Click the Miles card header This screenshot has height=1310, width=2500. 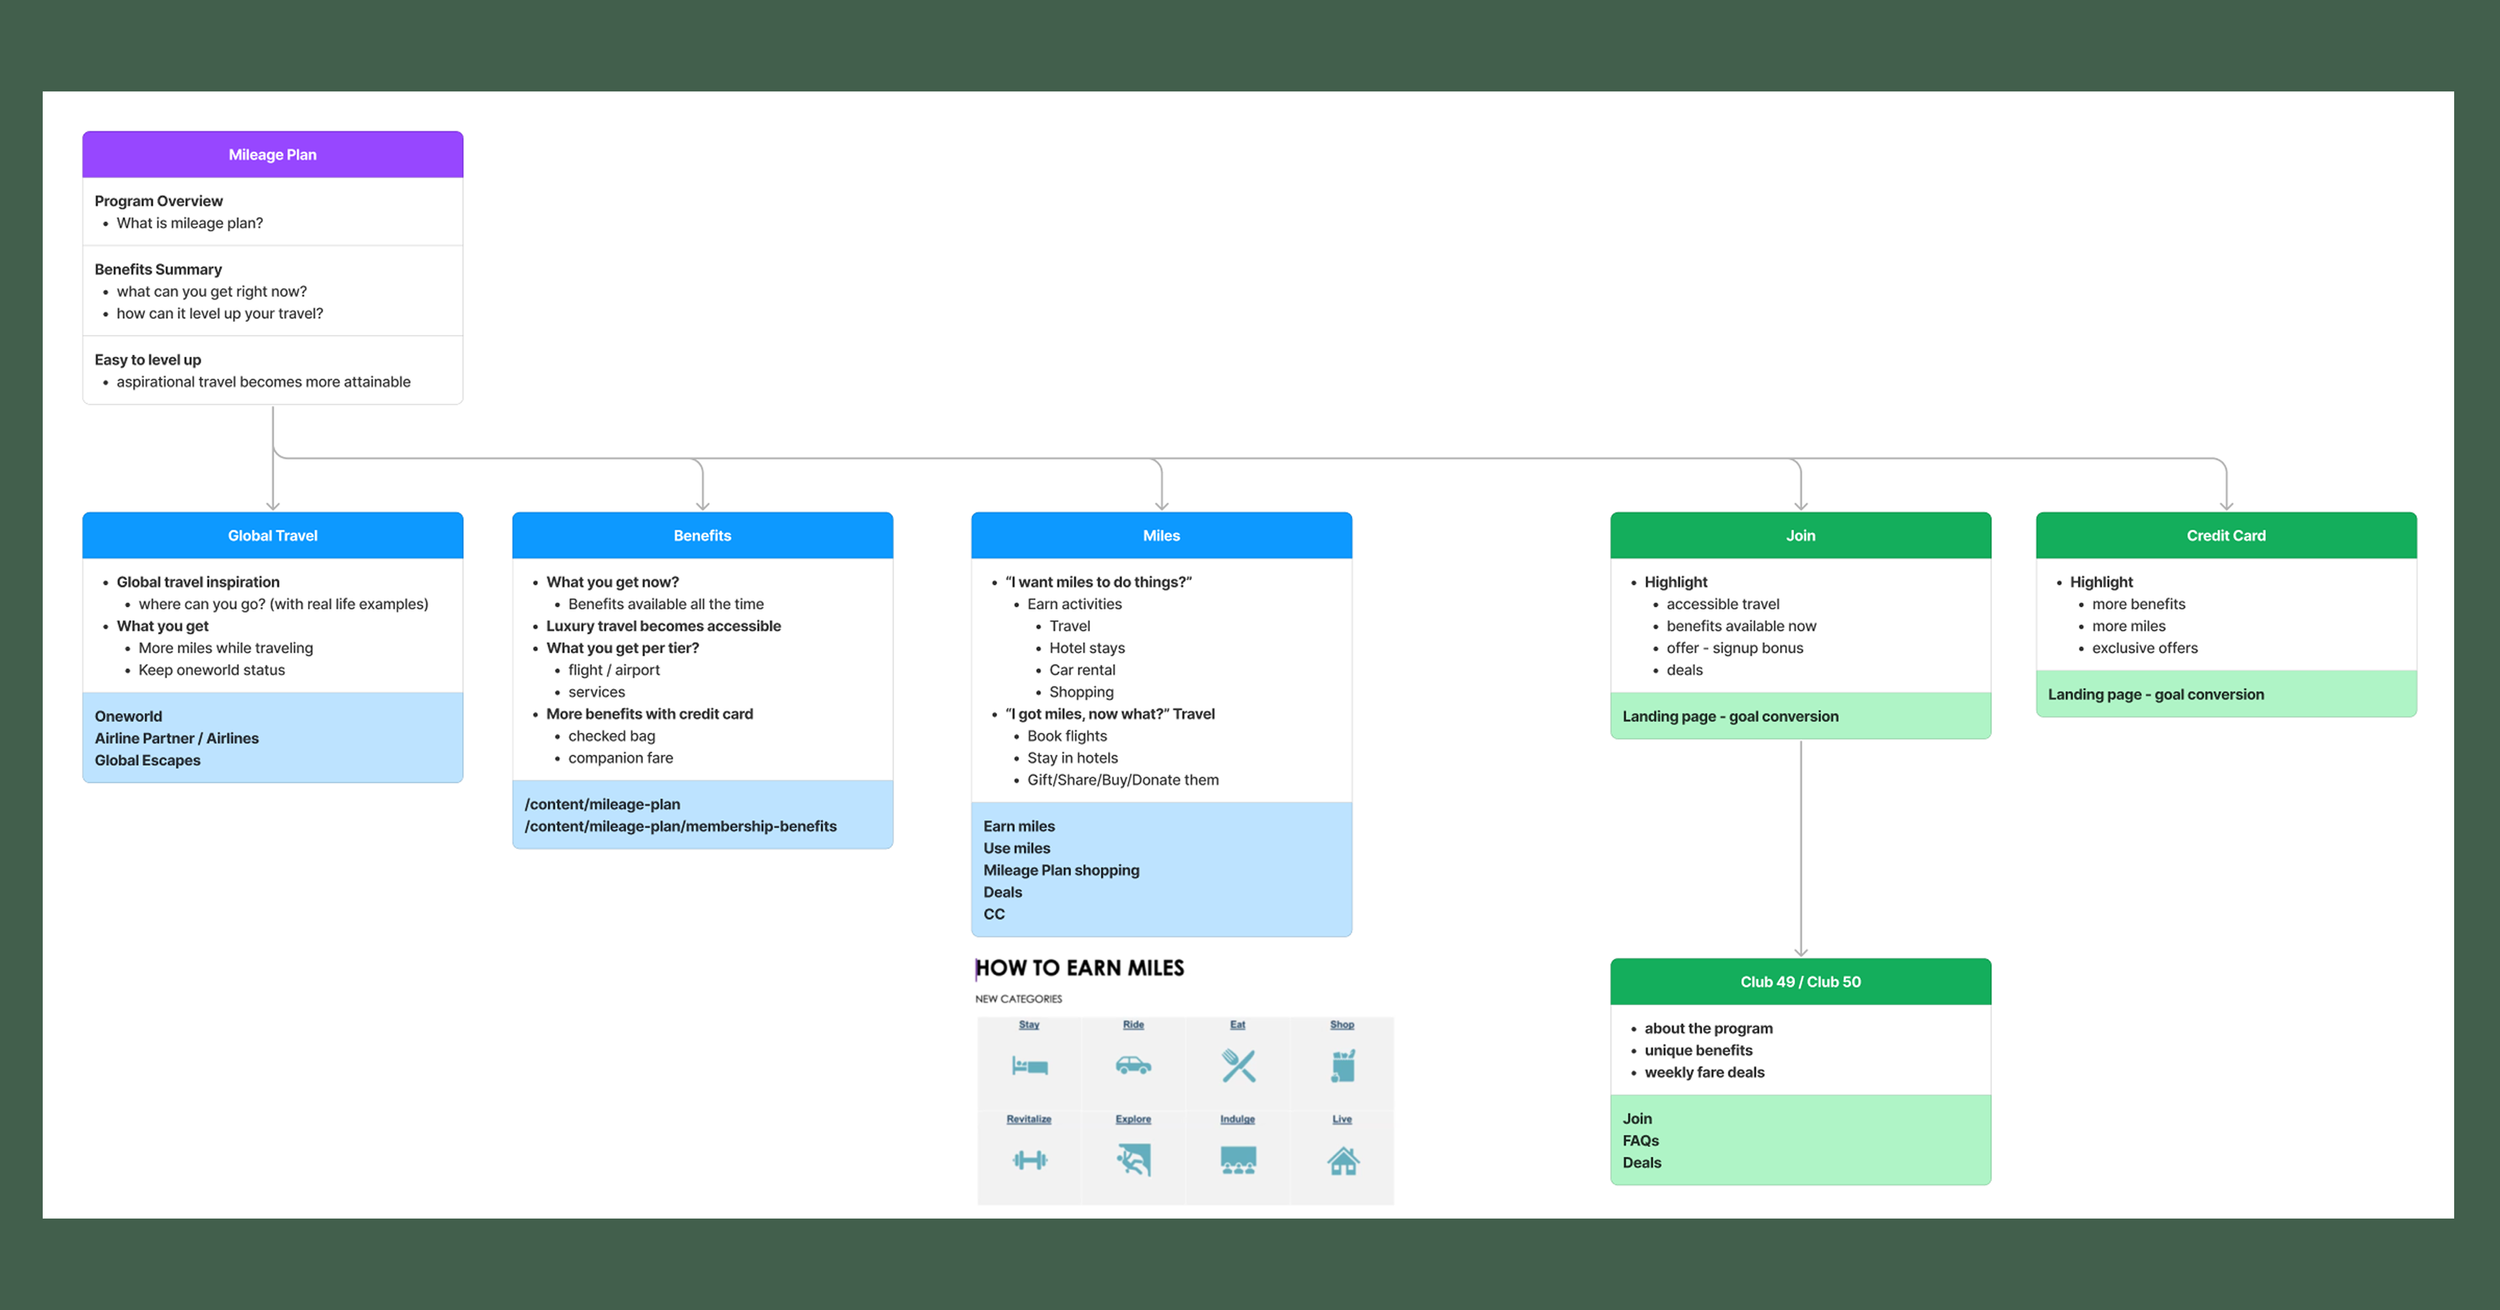pos(1161,536)
